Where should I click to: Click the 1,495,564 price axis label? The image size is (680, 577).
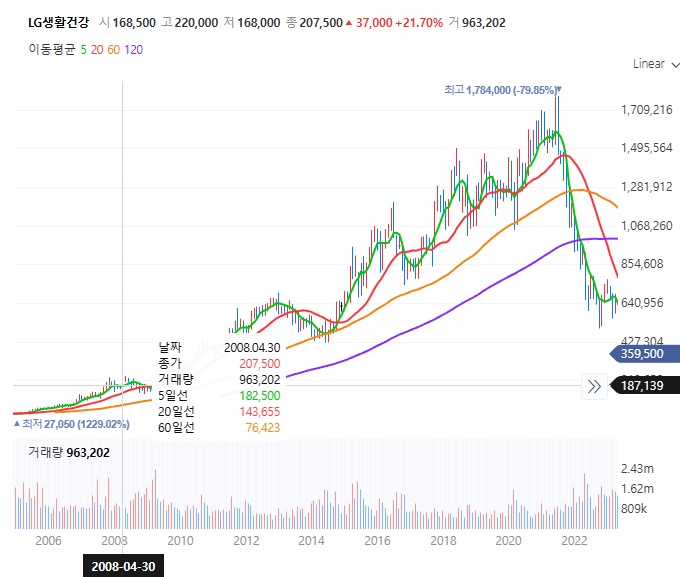646,148
